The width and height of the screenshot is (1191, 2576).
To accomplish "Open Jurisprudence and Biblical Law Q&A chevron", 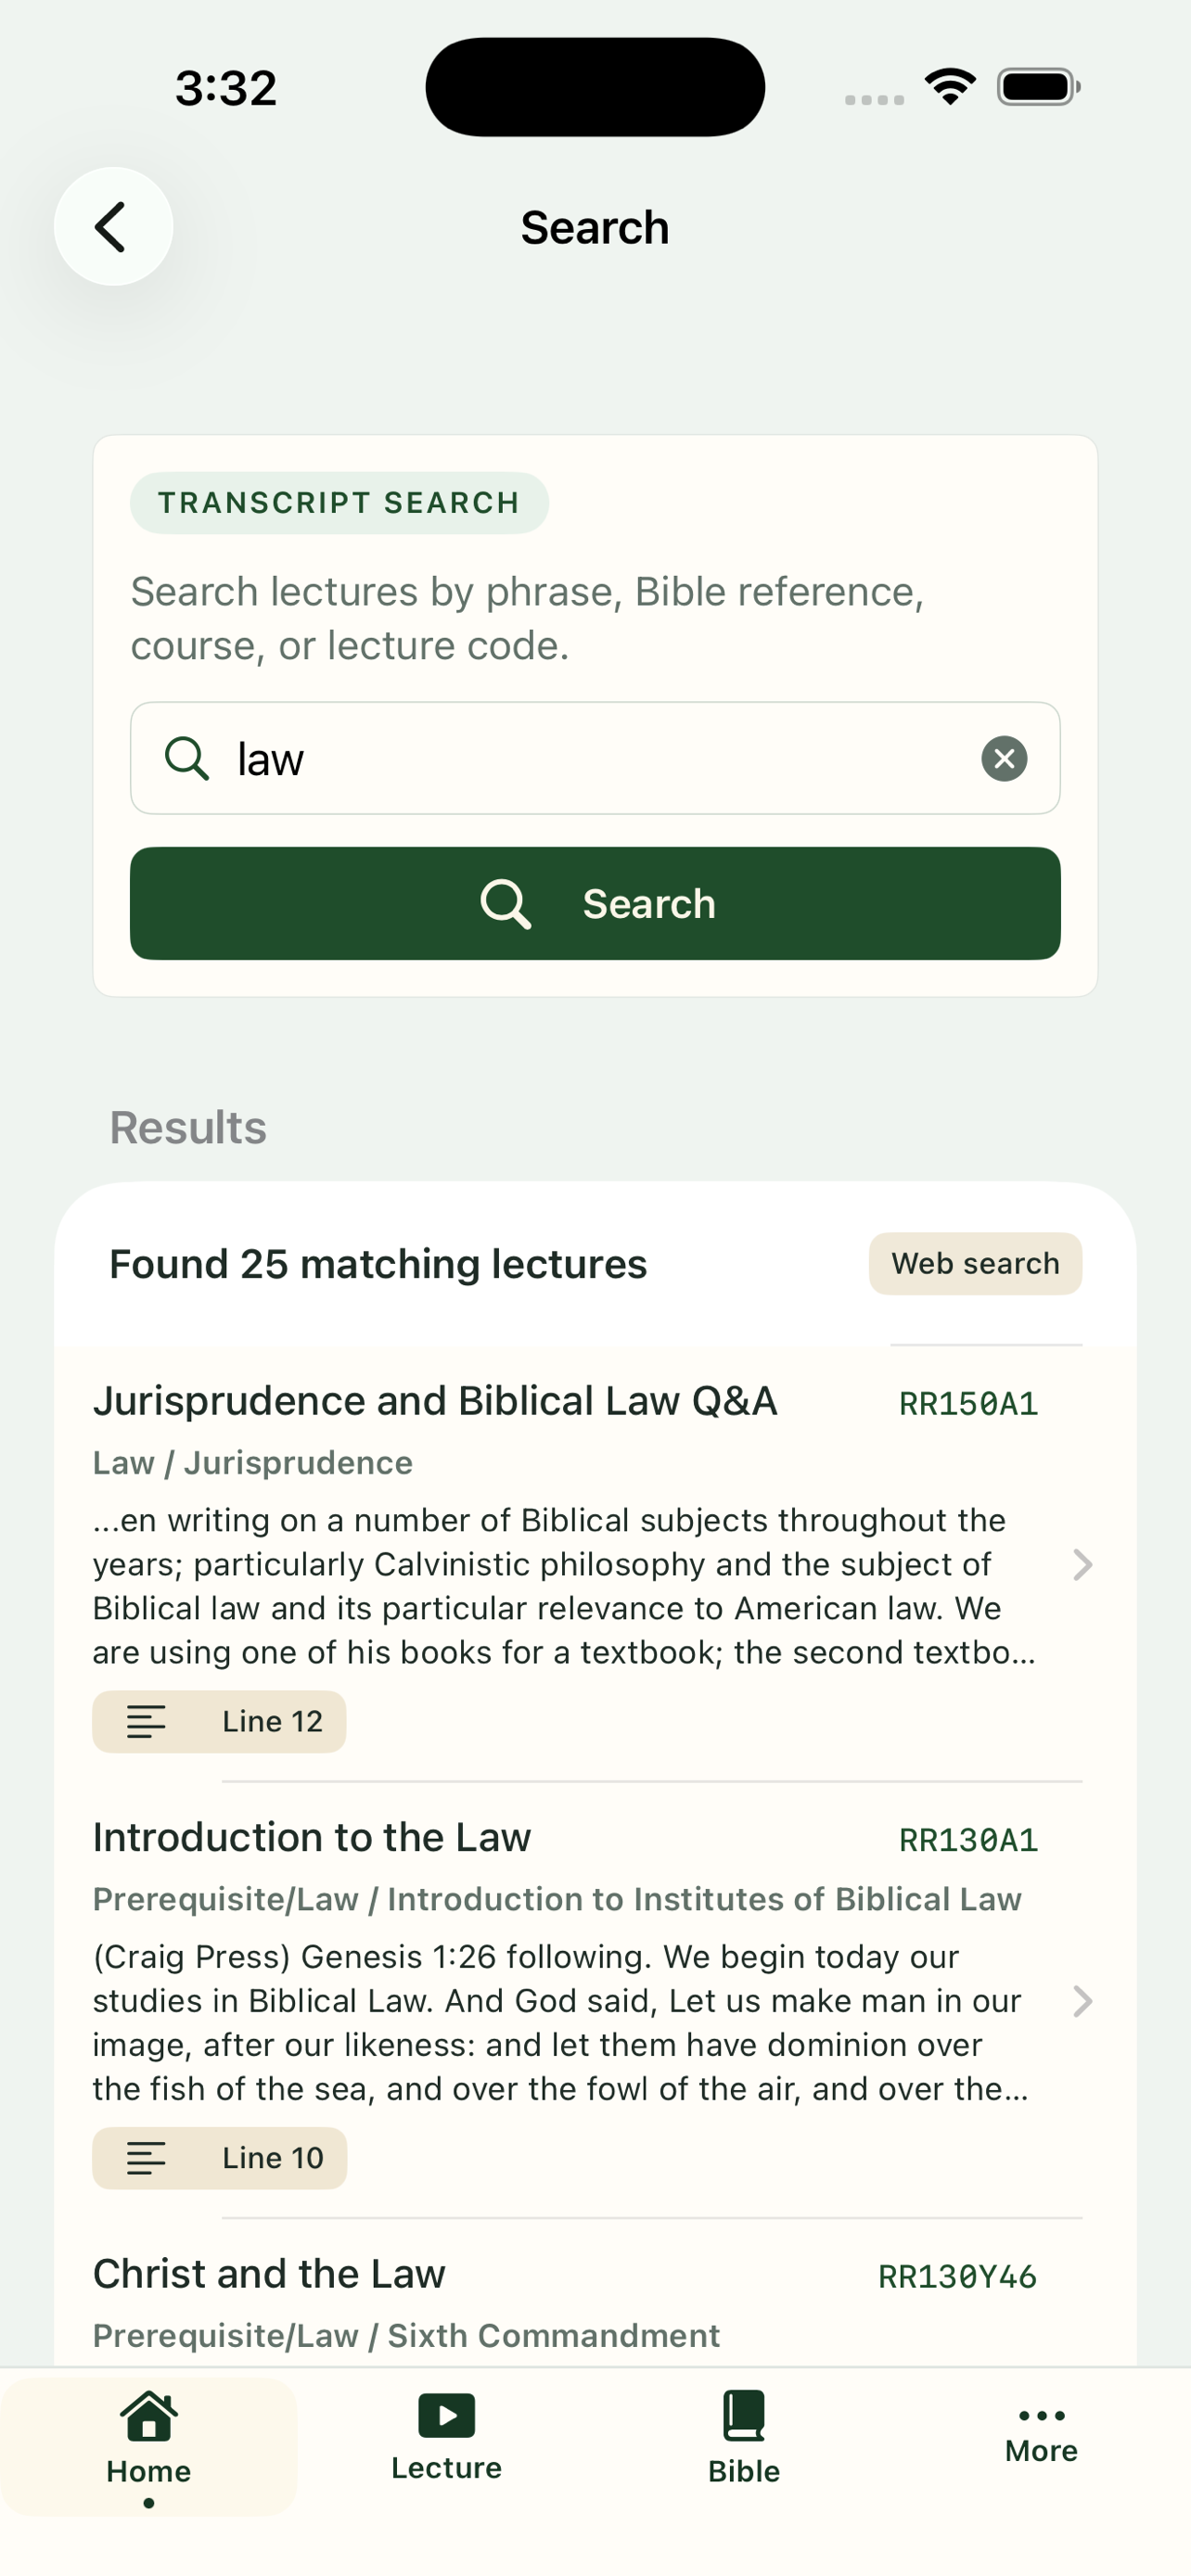I will pyautogui.click(x=1082, y=1565).
